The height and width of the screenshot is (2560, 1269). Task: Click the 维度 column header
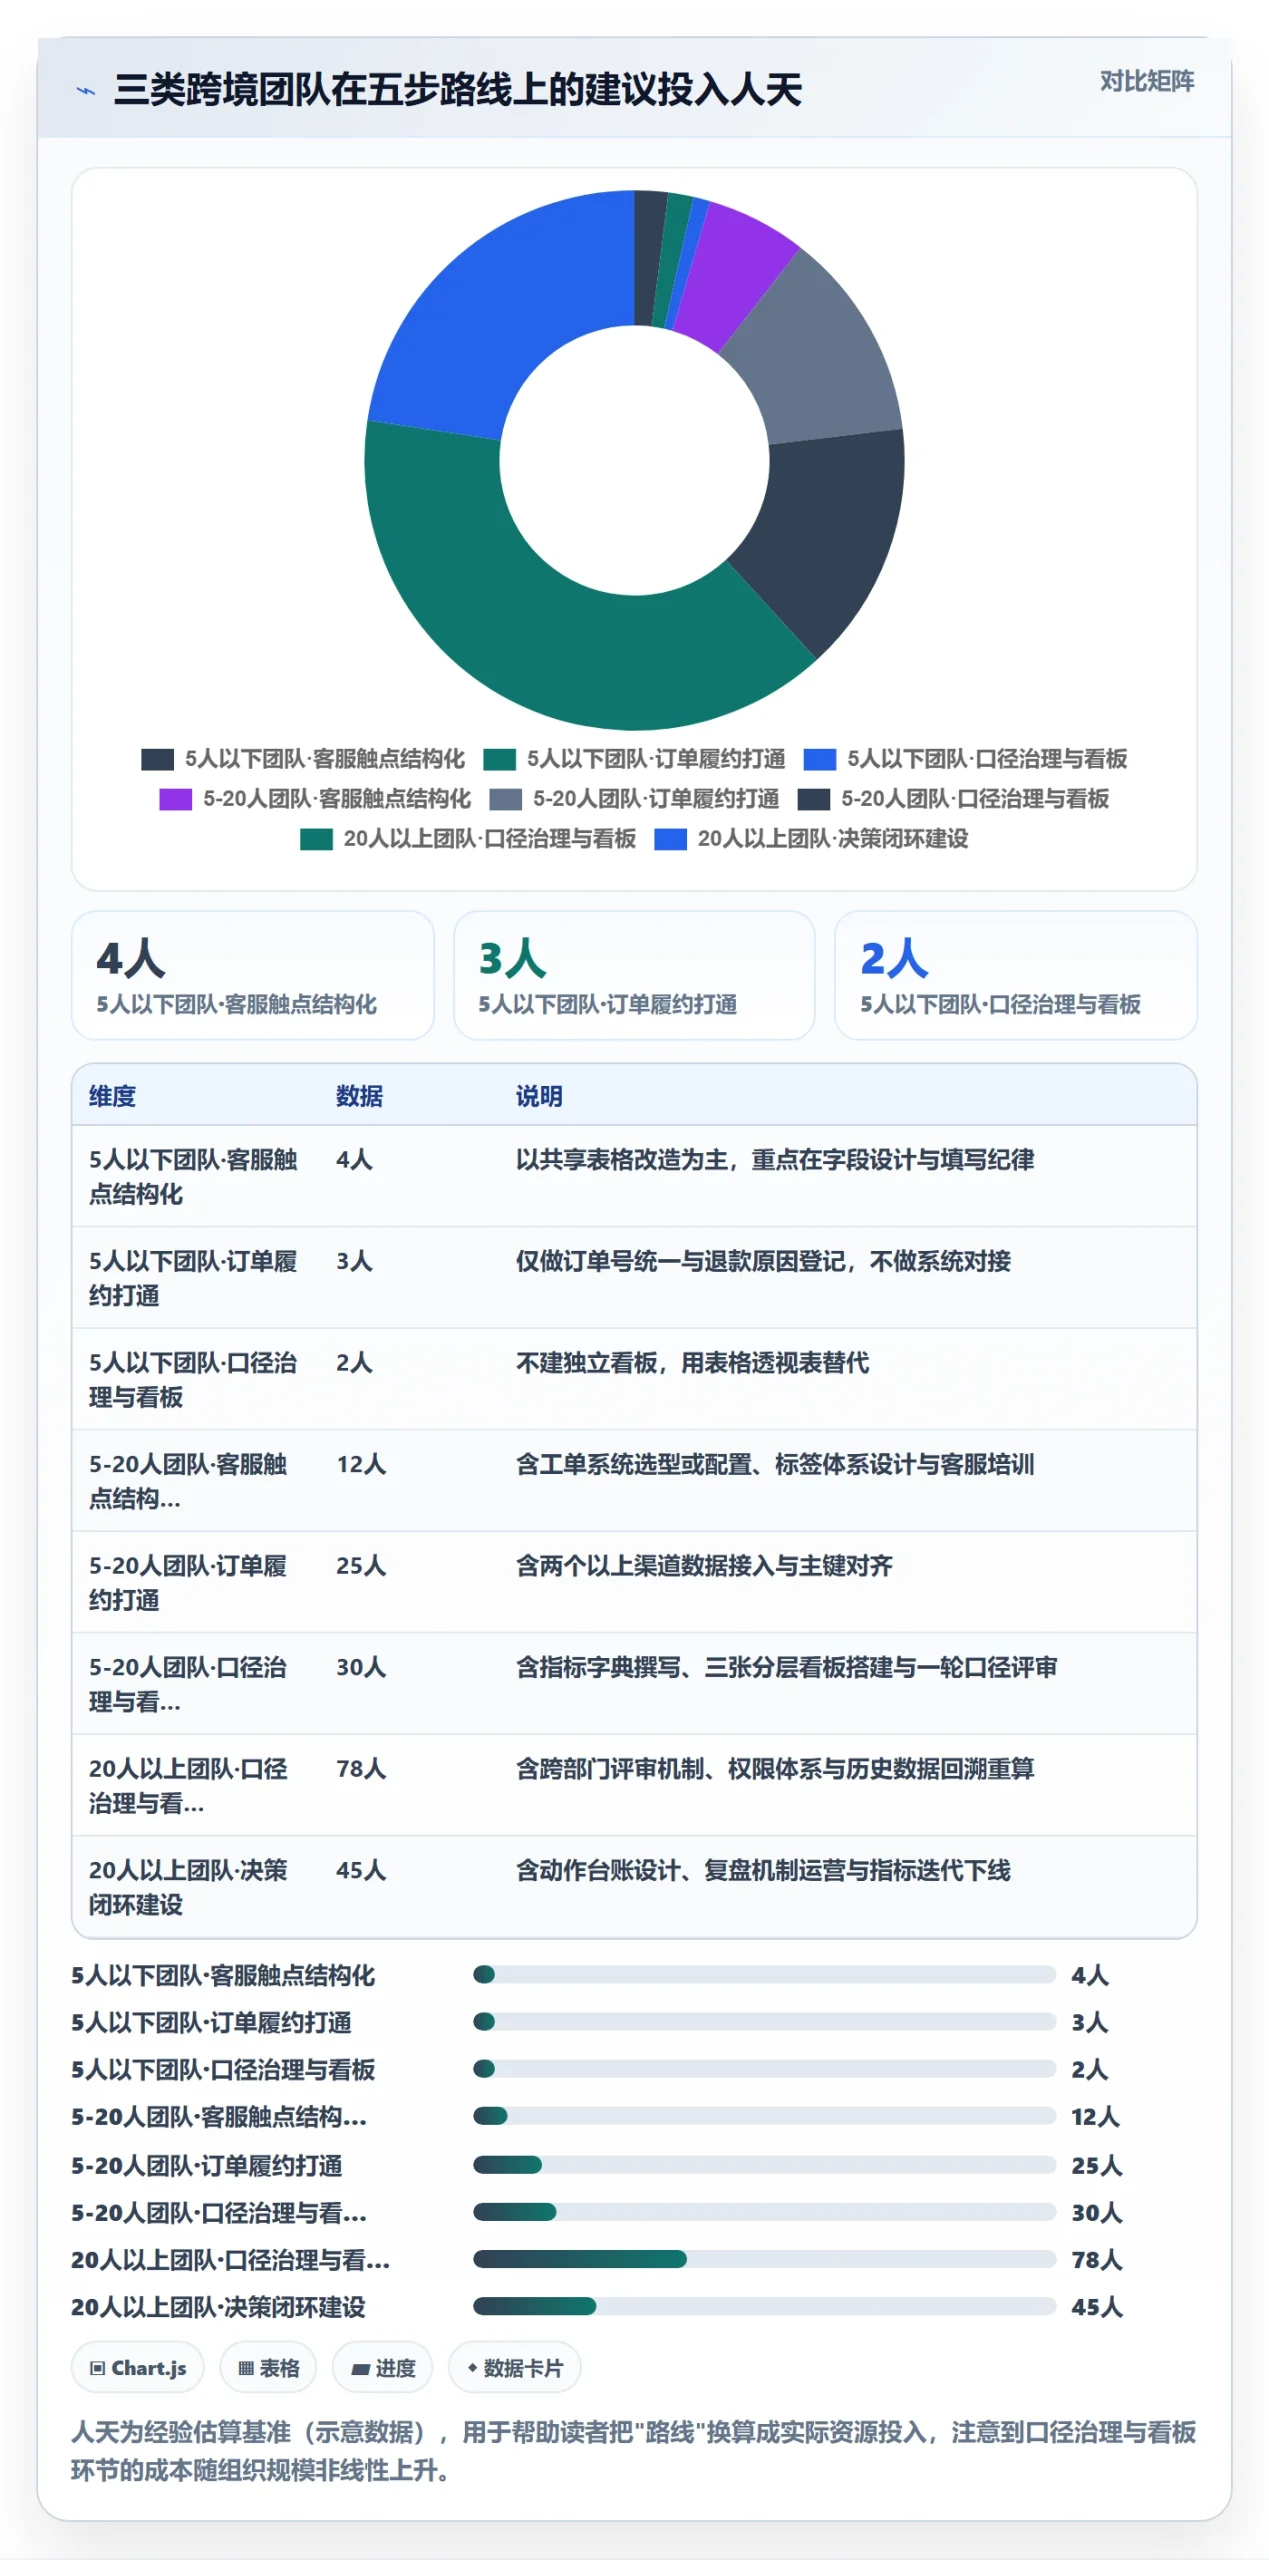(112, 1096)
